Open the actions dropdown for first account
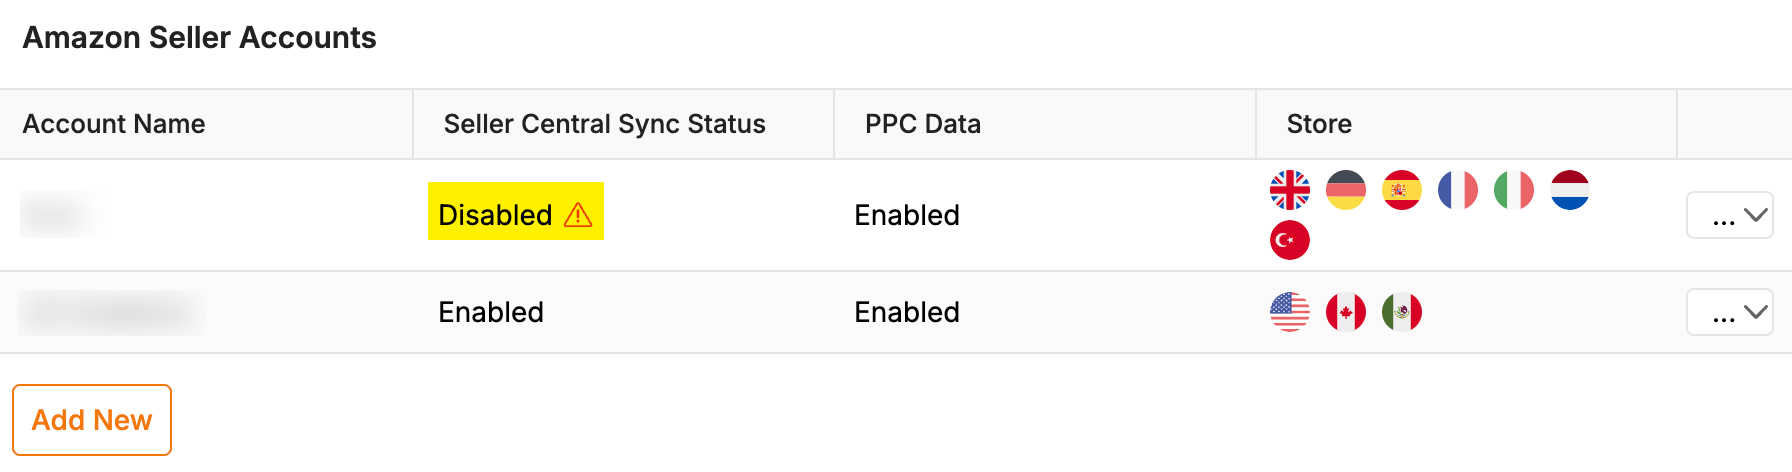This screenshot has height=472, width=1792. coord(1730,215)
